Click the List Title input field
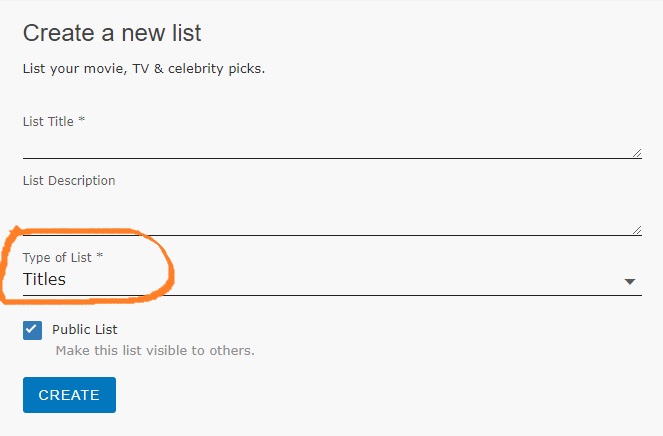Screen dimensions: 663x436 [328, 146]
